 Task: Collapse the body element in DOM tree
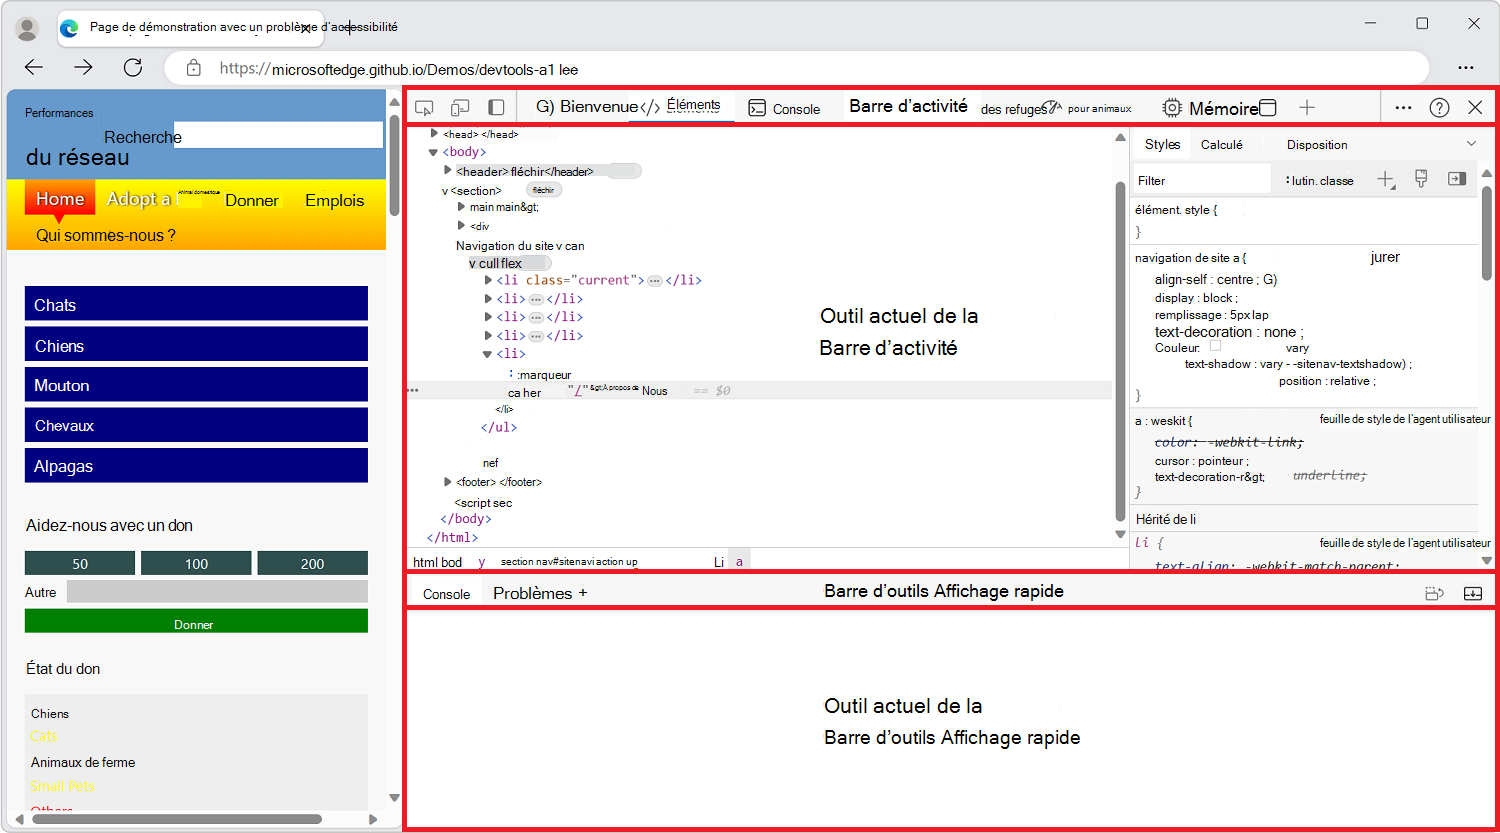point(433,151)
